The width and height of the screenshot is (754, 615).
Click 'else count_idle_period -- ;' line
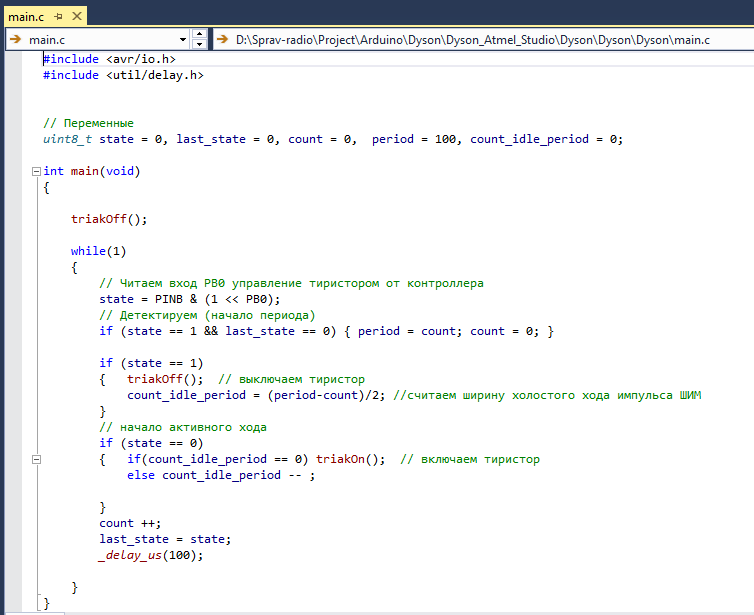tap(221, 475)
